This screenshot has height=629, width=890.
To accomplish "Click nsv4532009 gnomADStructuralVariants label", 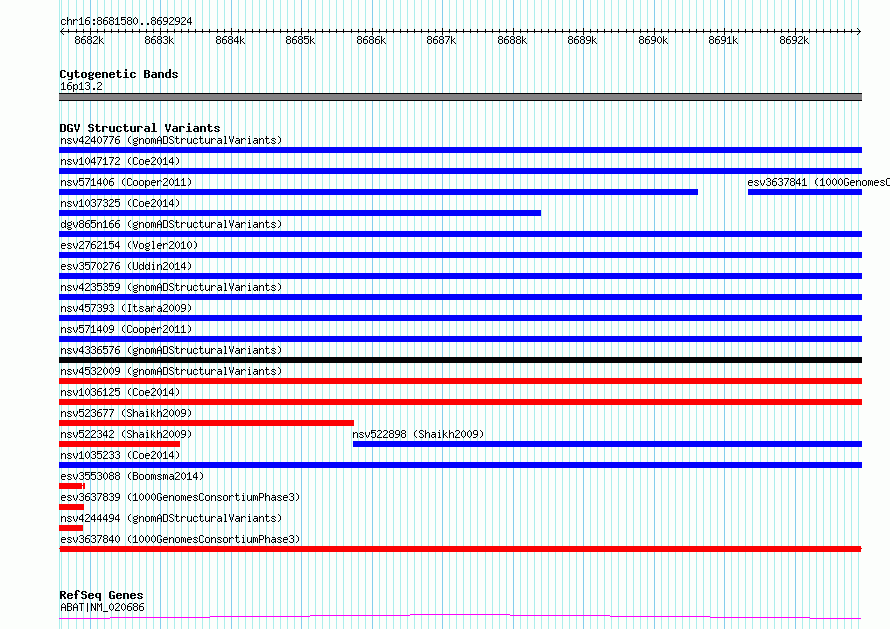I will pyautogui.click(x=171, y=371).
